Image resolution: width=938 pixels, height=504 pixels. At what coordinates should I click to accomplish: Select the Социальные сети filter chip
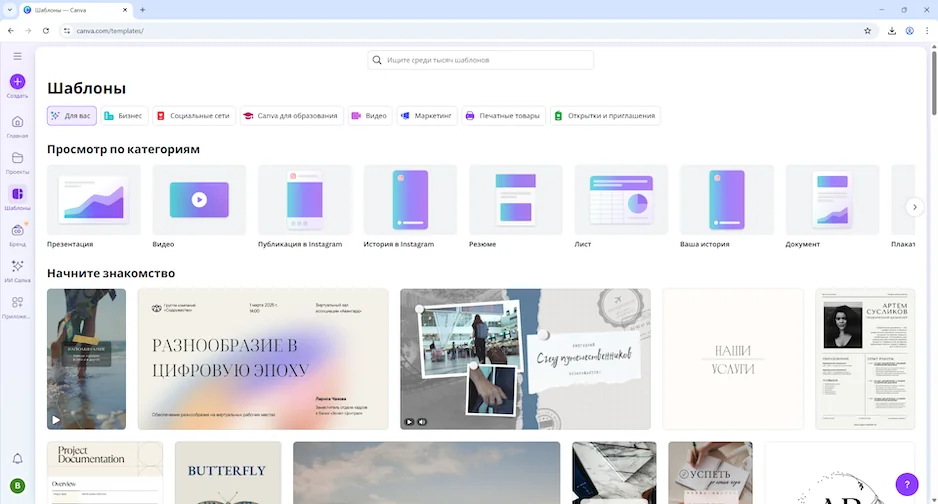point(194,115)
